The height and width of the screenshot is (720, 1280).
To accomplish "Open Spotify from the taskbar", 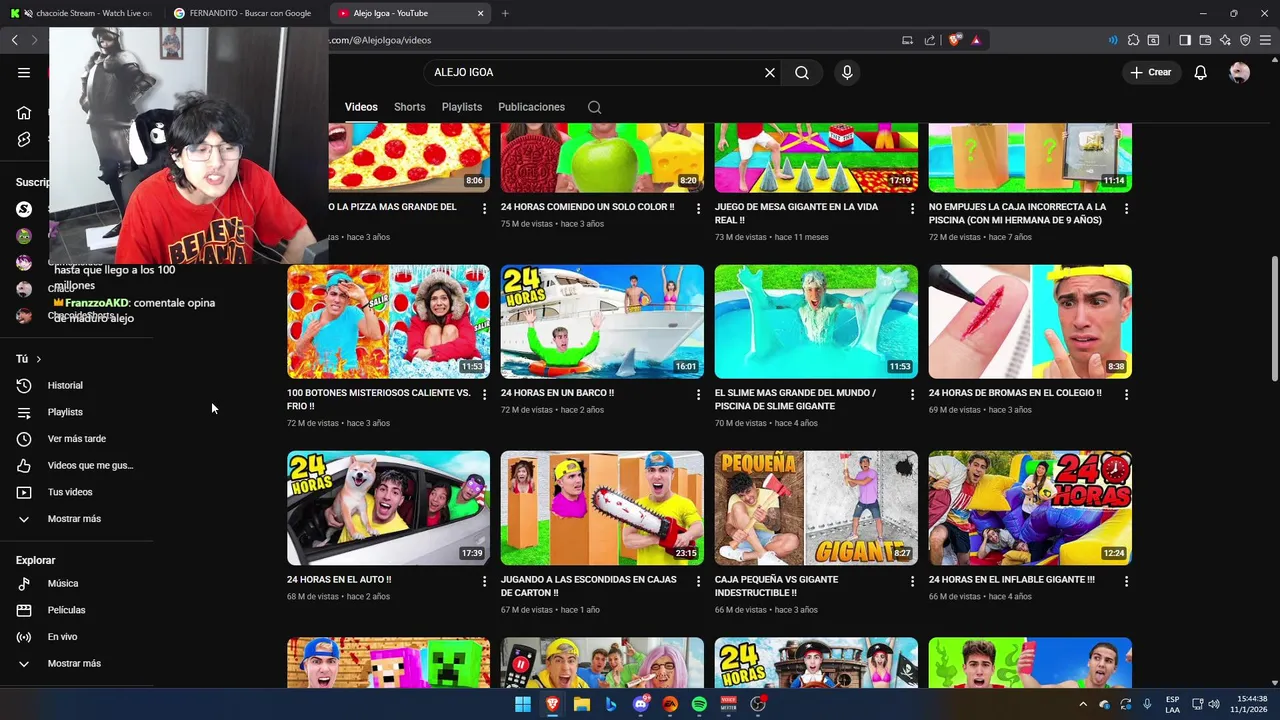I will tap(699, 704).
